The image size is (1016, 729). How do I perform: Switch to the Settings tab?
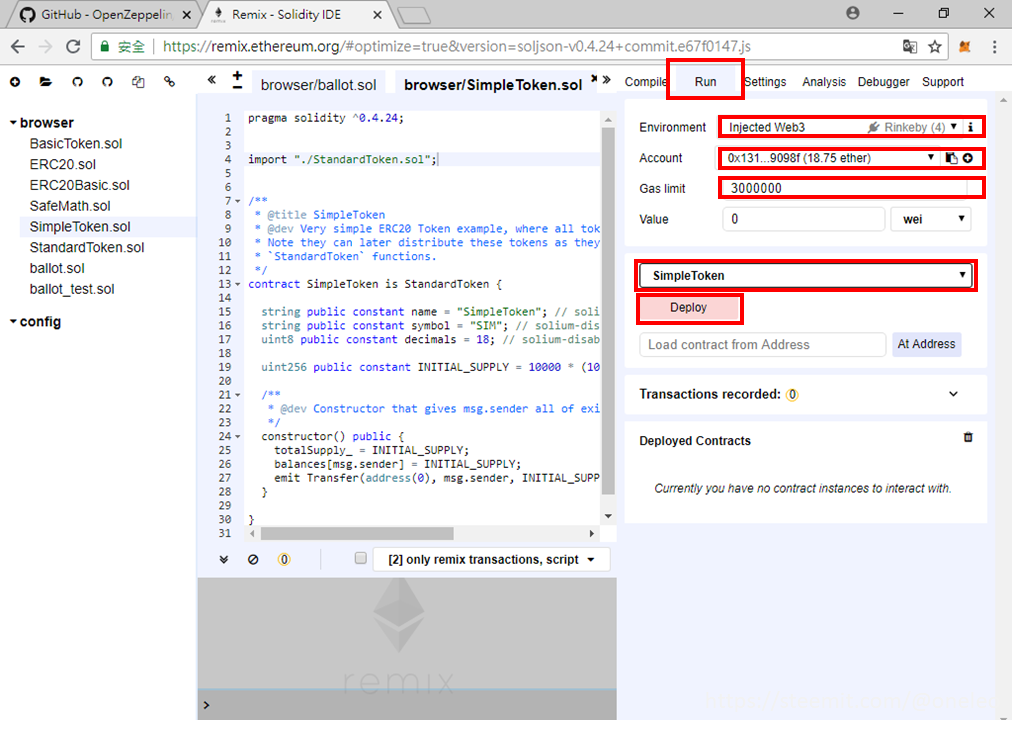click(765, 82)
